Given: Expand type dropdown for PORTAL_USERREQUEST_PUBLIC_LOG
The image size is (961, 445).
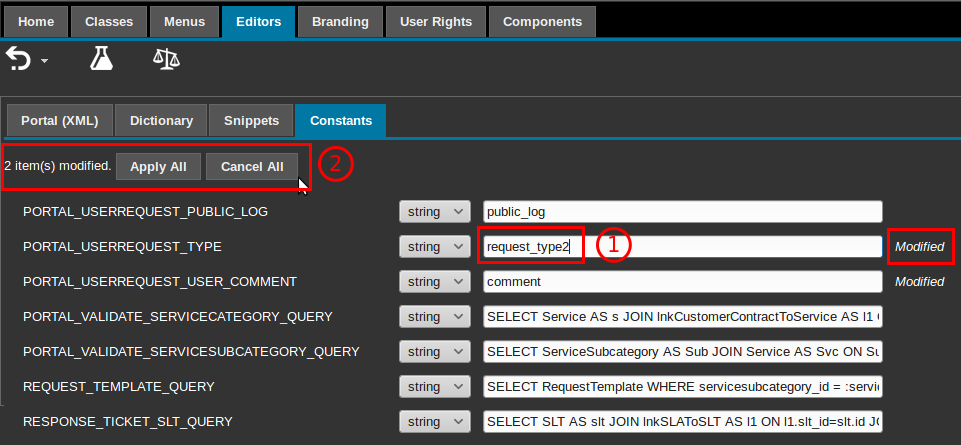Looking at the screenshot, I should [434, 212].
